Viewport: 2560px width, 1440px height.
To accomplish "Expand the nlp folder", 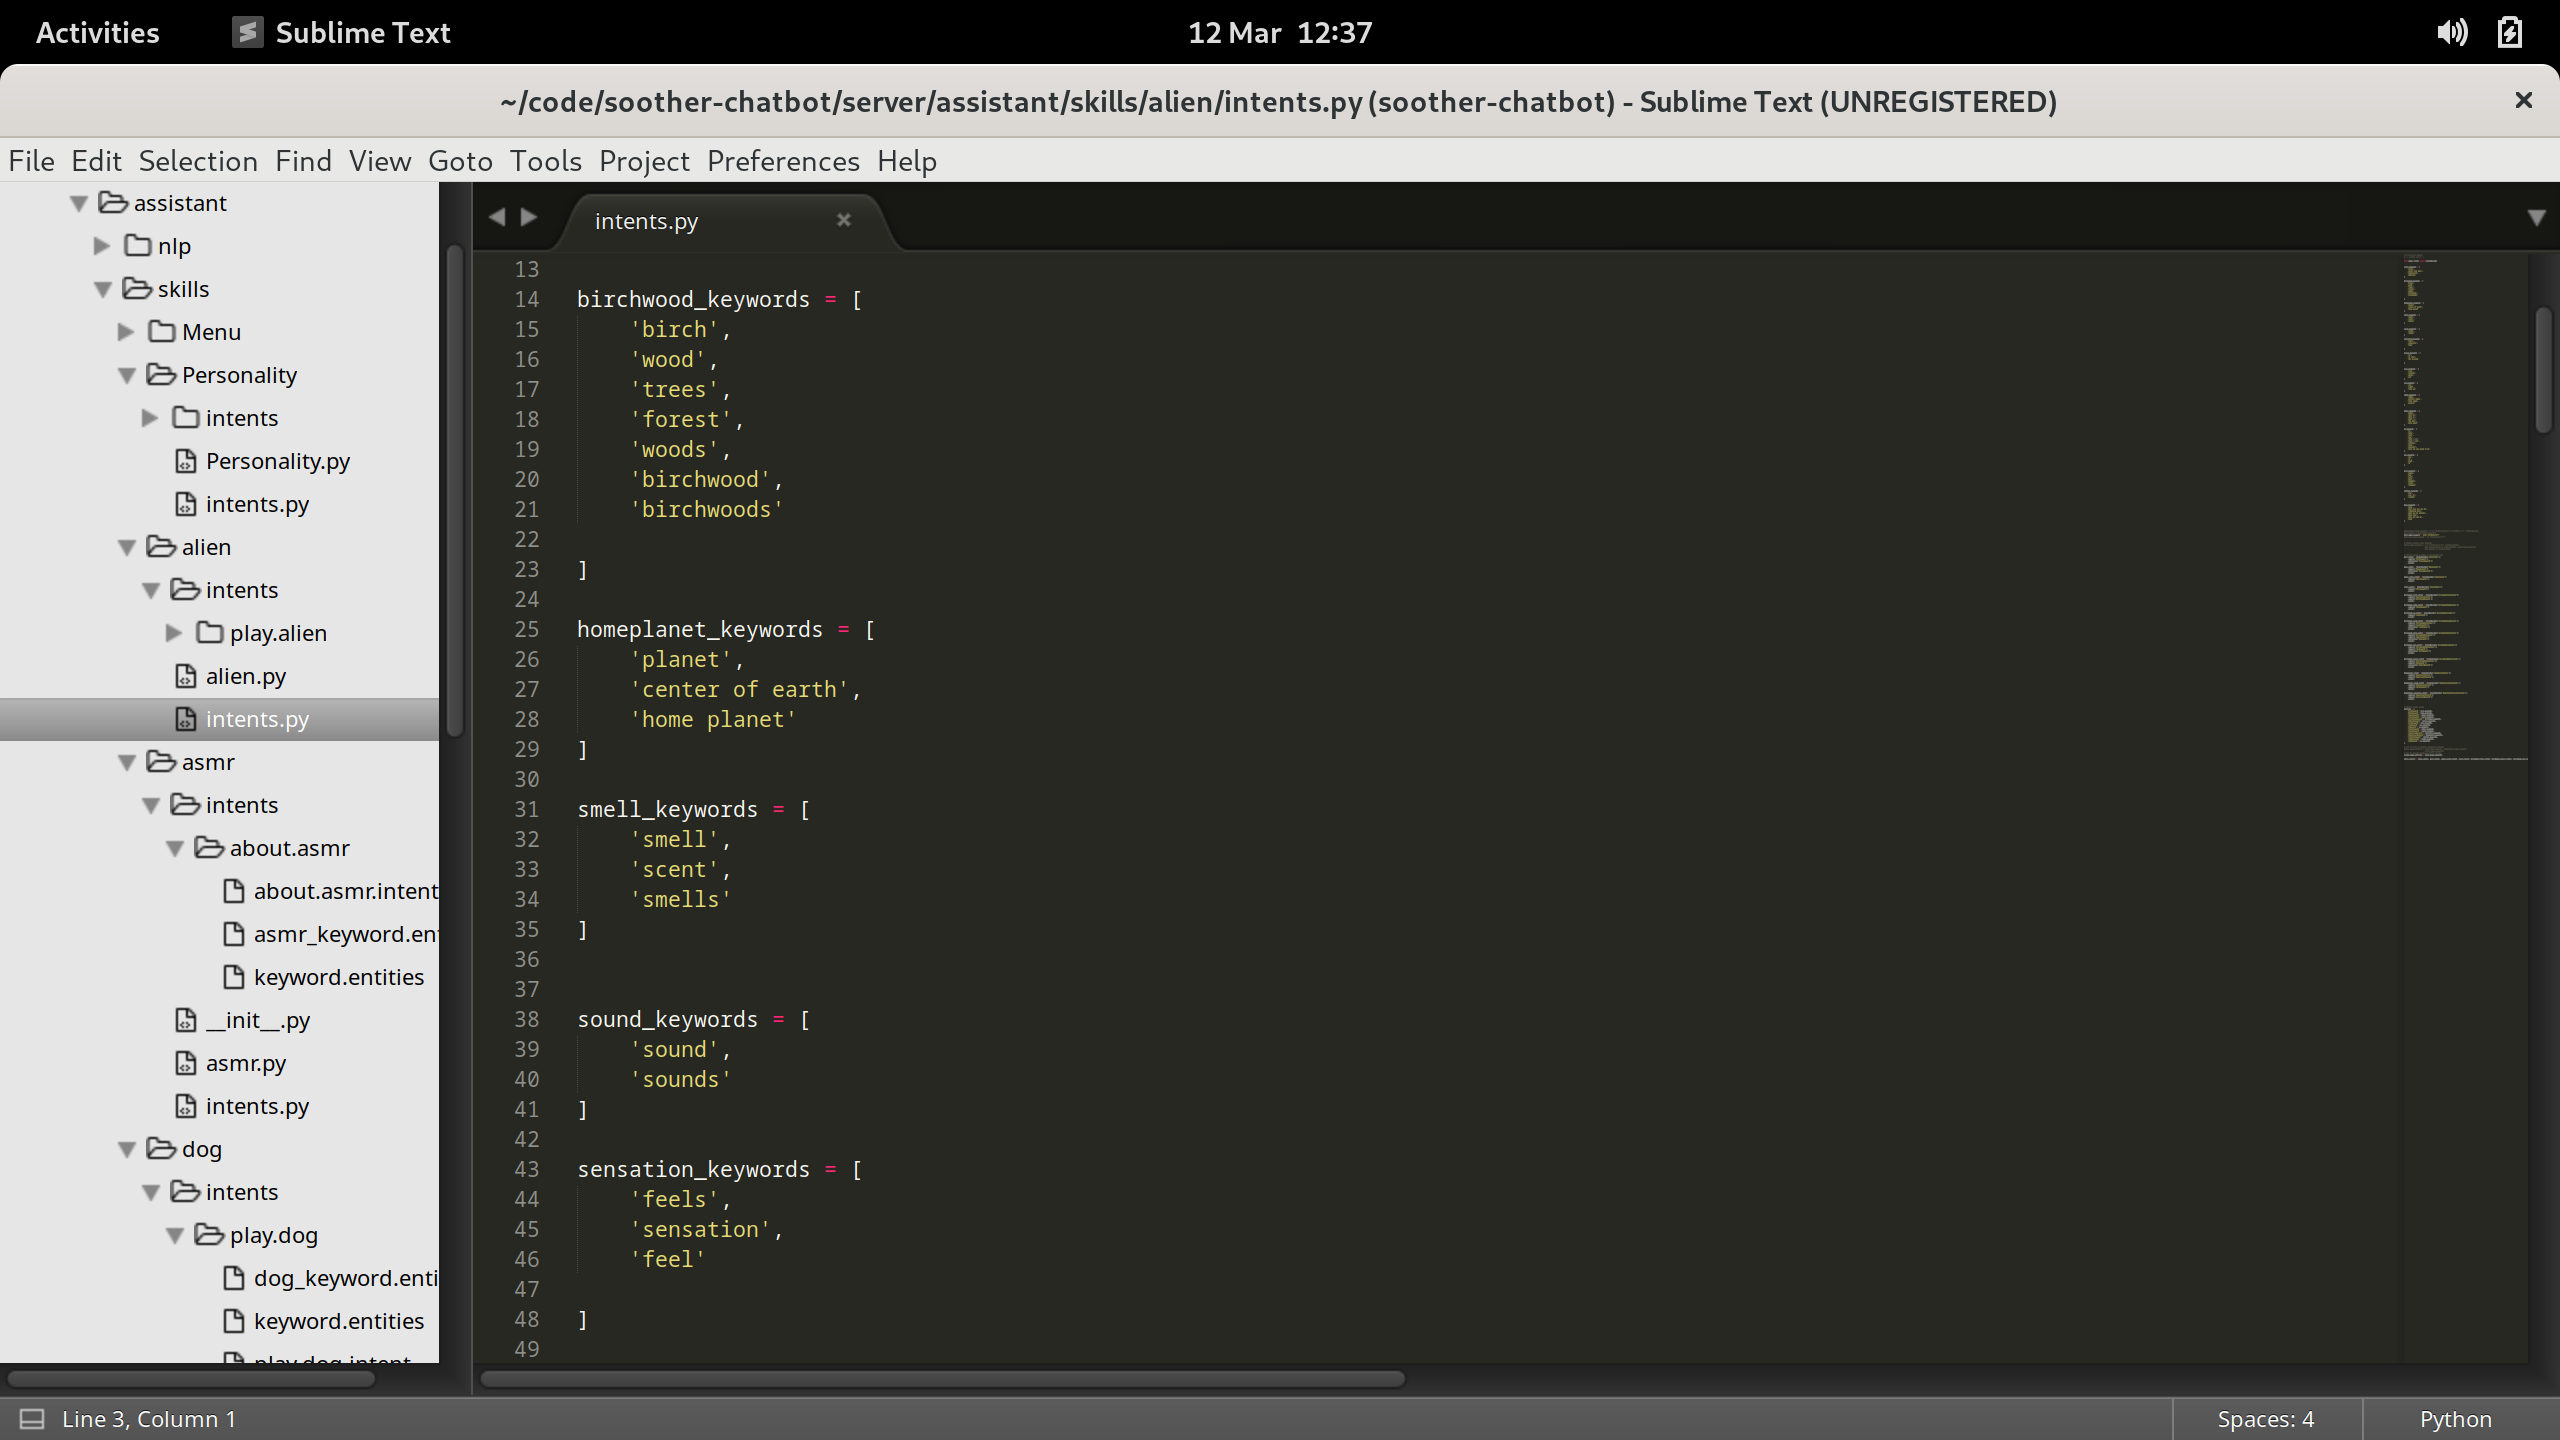I will (x=102, y=246).
